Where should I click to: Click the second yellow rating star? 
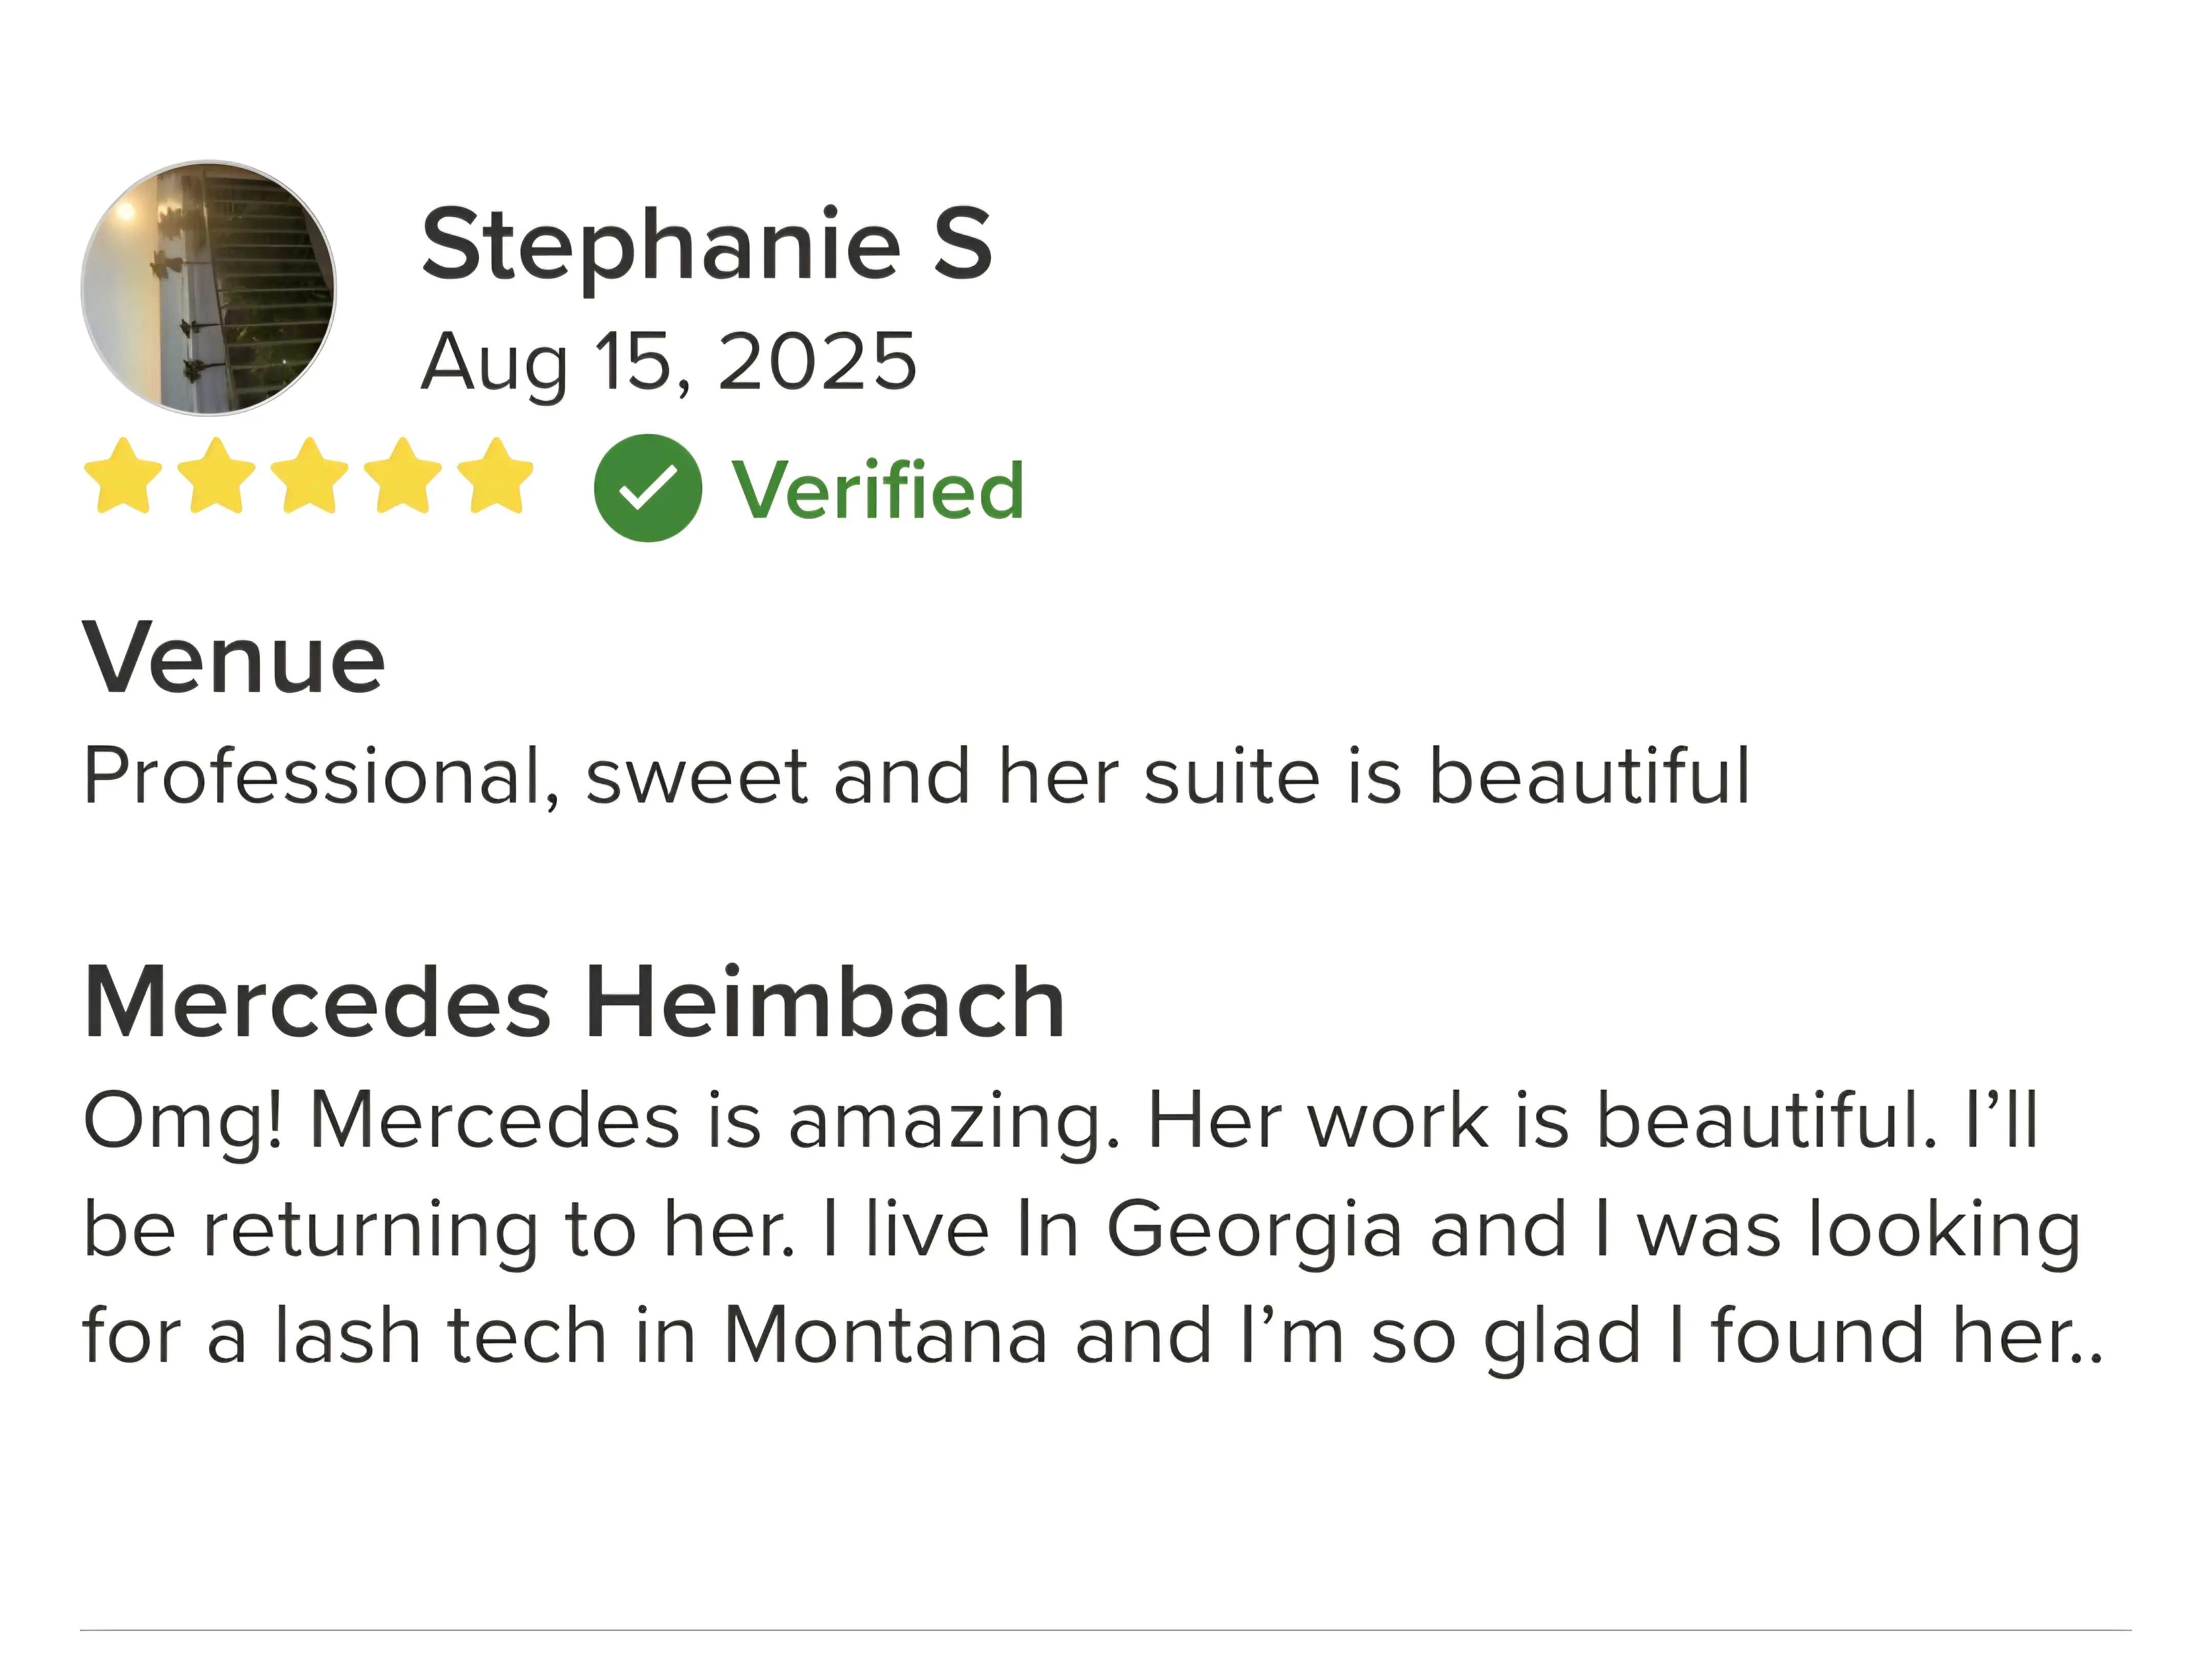(x=216, y=477)
